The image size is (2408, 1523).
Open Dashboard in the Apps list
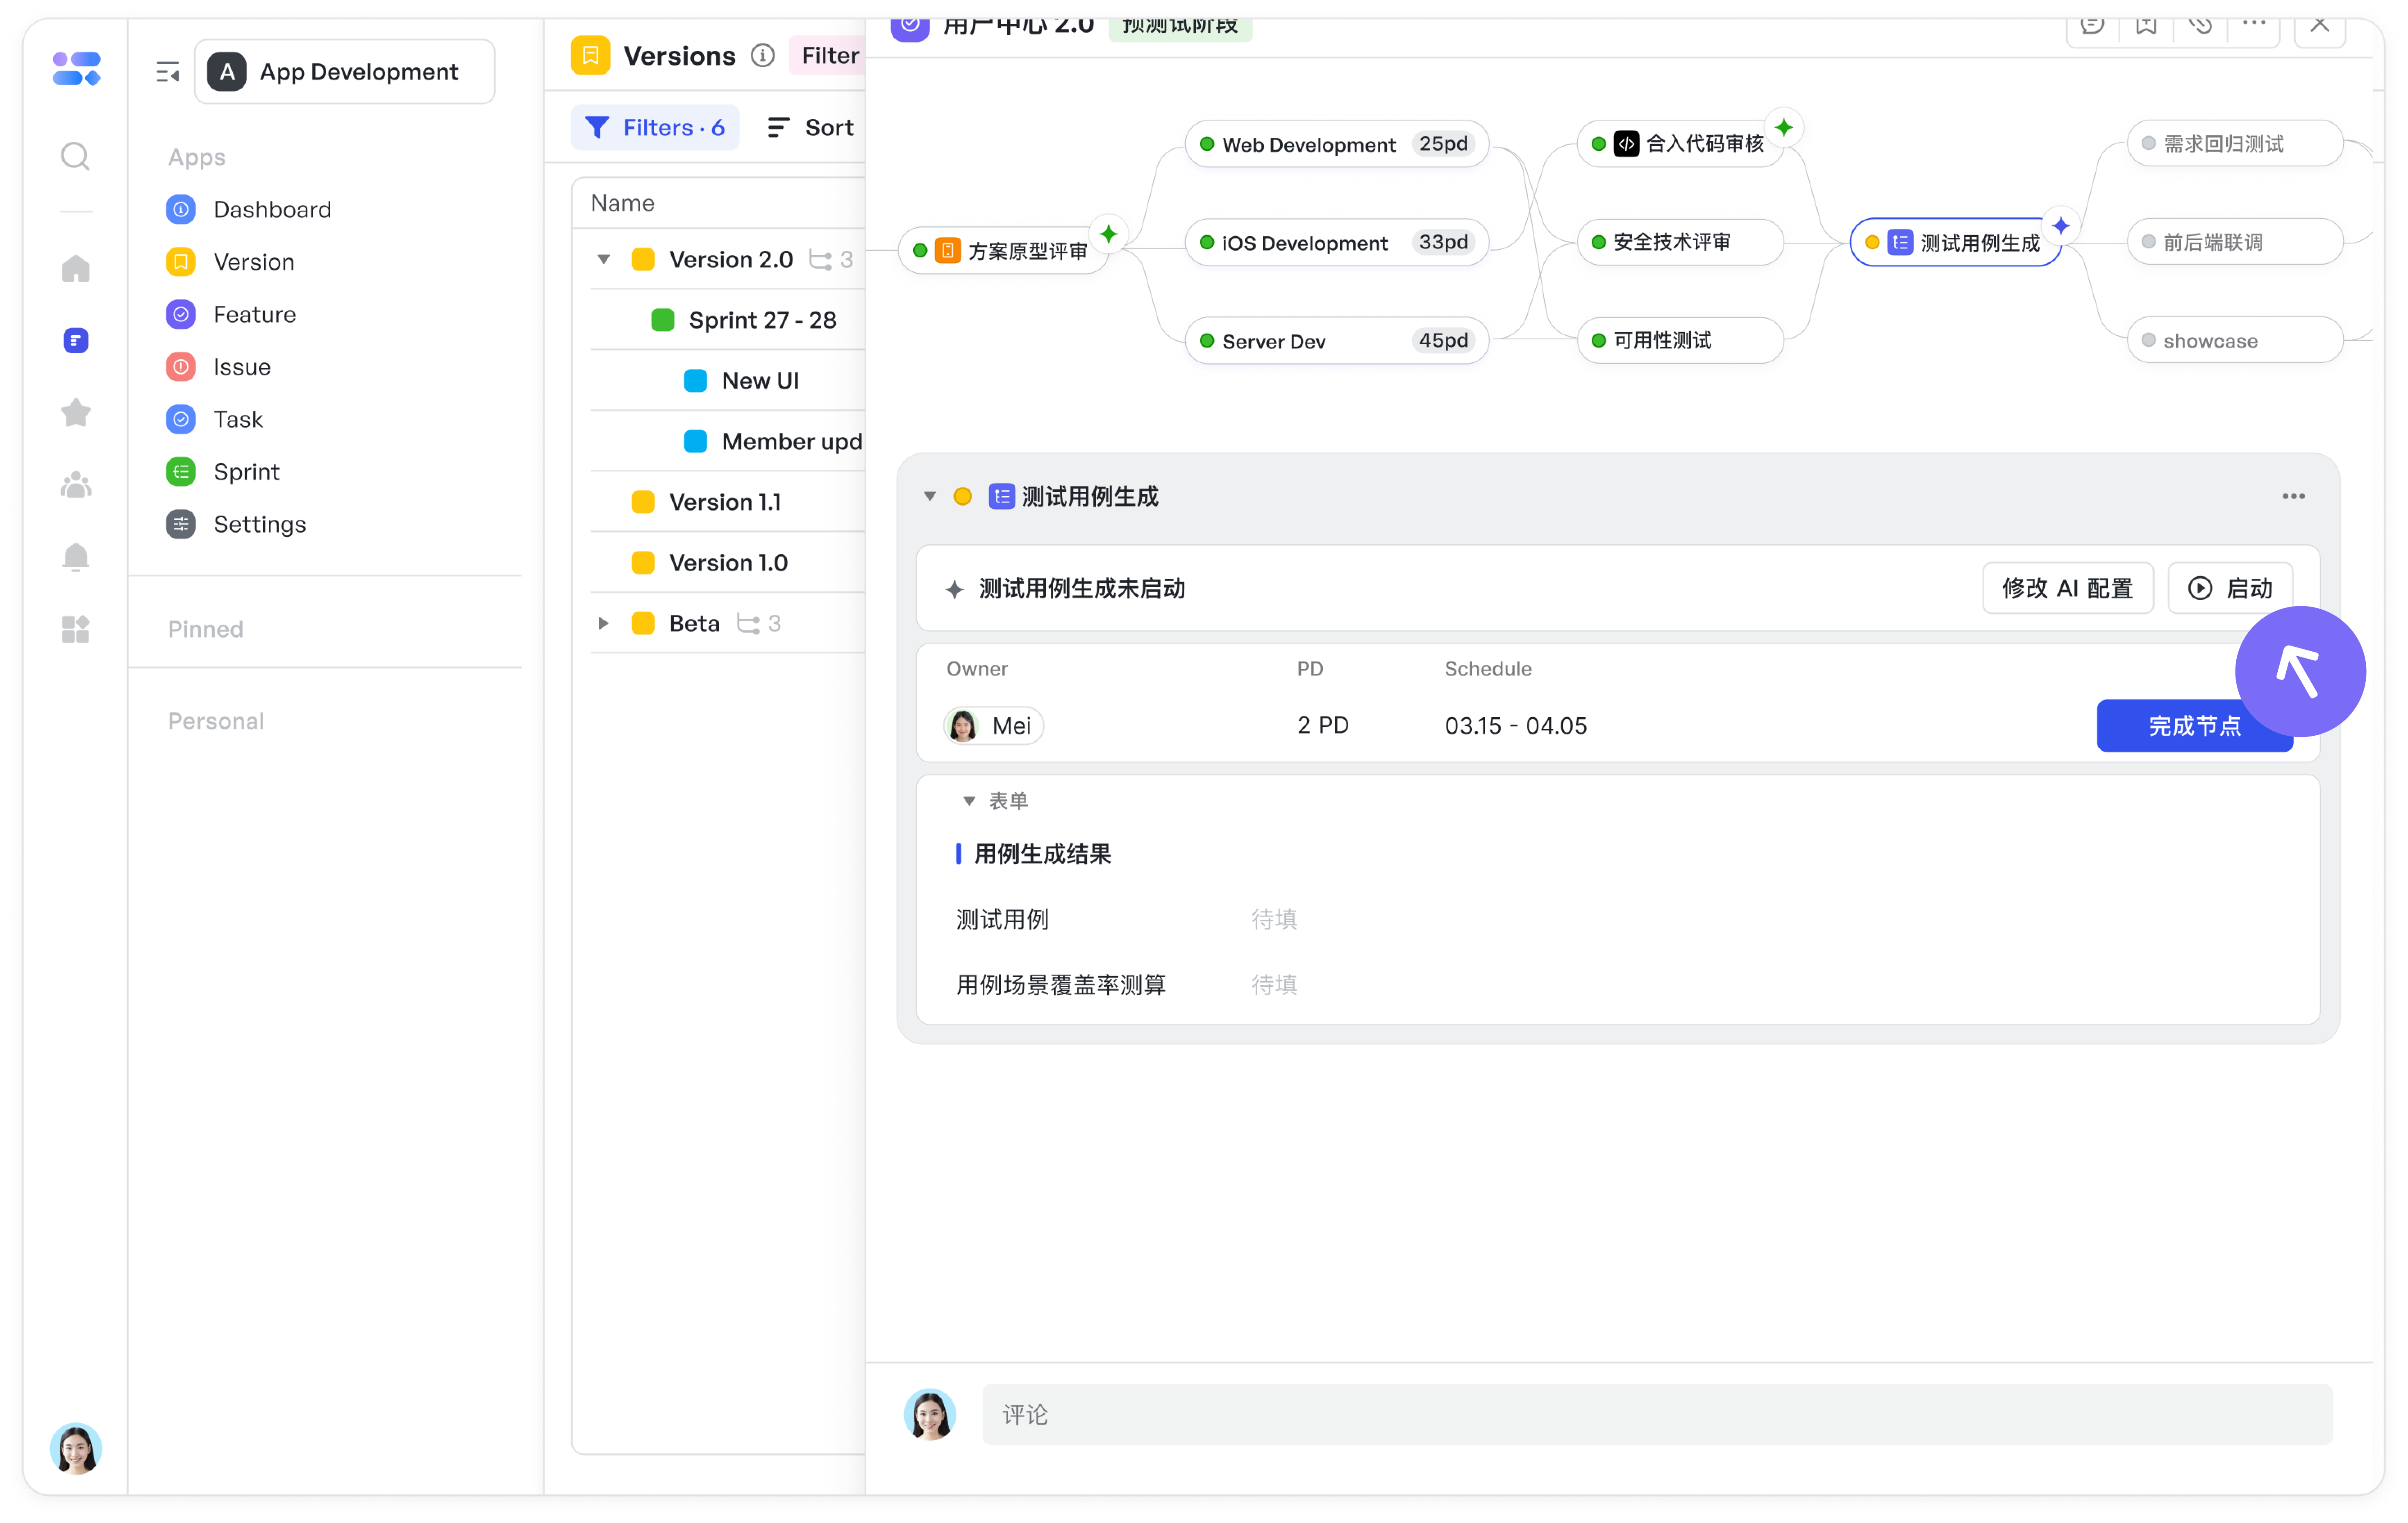[x=250, y=209]
